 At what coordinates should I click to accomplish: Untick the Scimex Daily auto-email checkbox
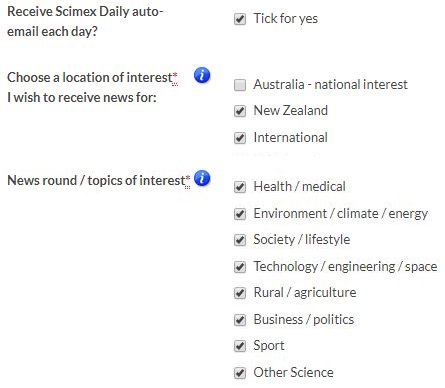pyautogui.click(x=240, y=19)
